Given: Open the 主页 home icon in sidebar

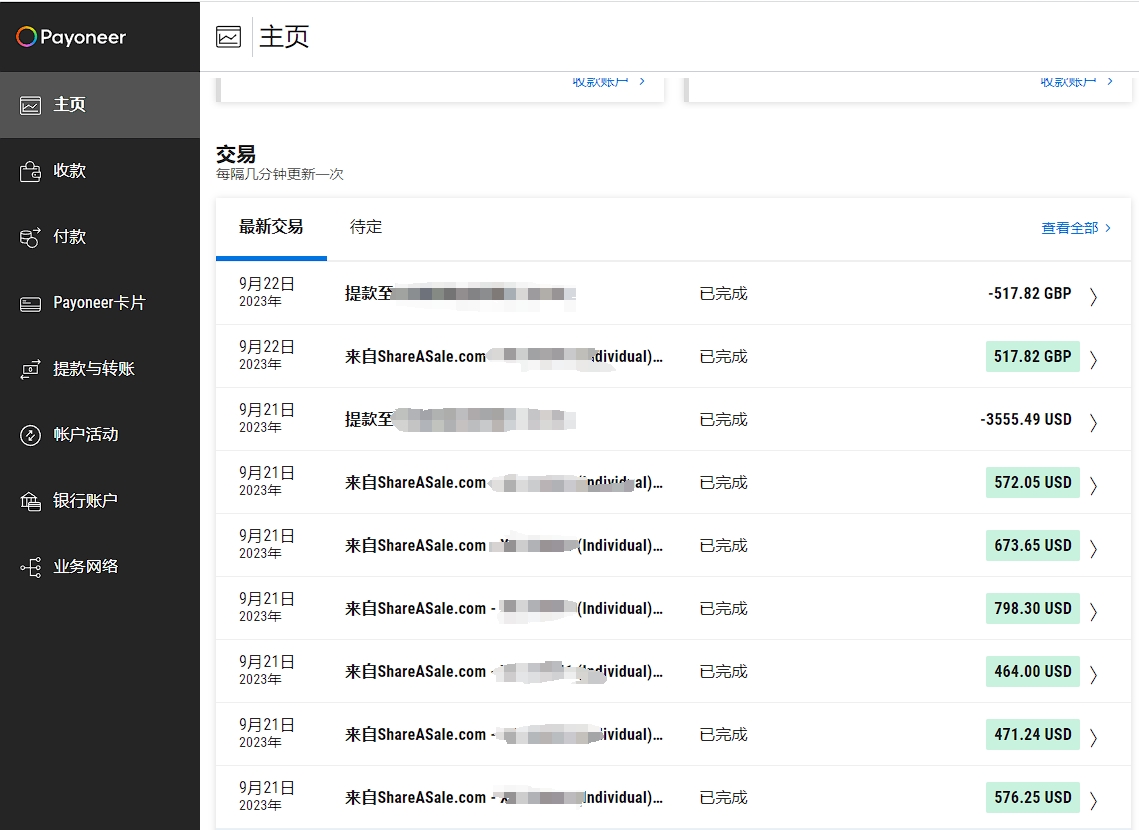Looking at the screenshot, I should [31, 106].
